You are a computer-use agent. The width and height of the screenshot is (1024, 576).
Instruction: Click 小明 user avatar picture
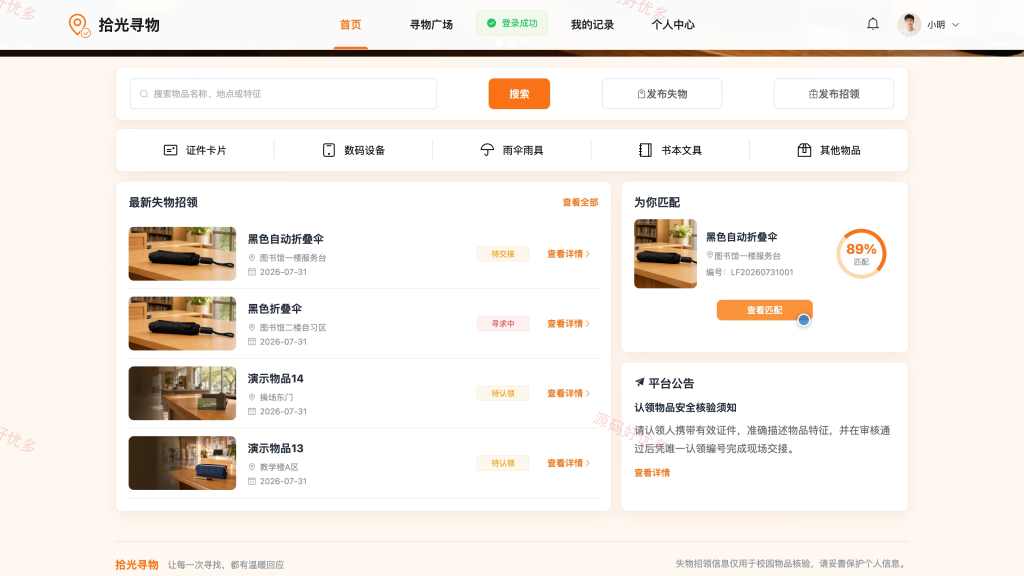point(909,25)
